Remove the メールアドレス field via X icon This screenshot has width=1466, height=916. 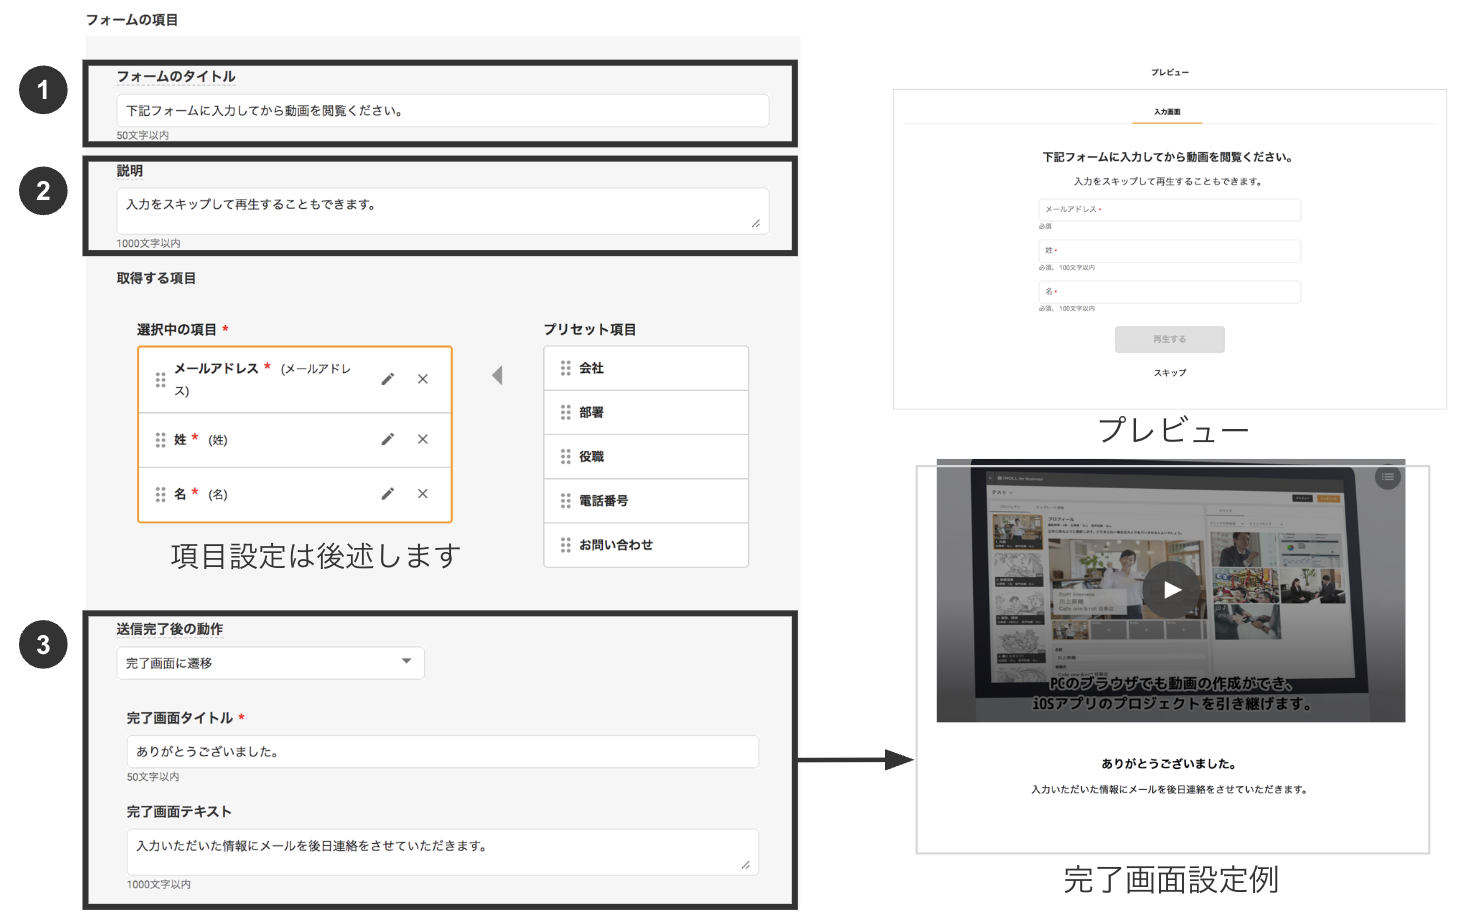point(422,379)
